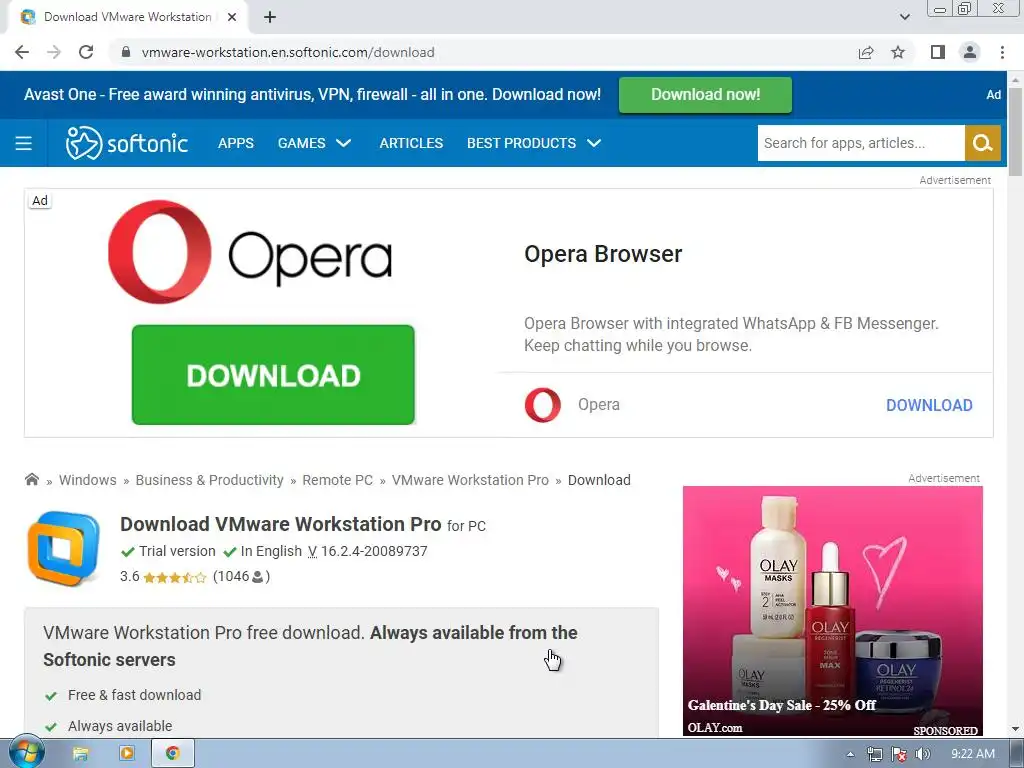Open the Softonic hamburger menu

(24, 143)
